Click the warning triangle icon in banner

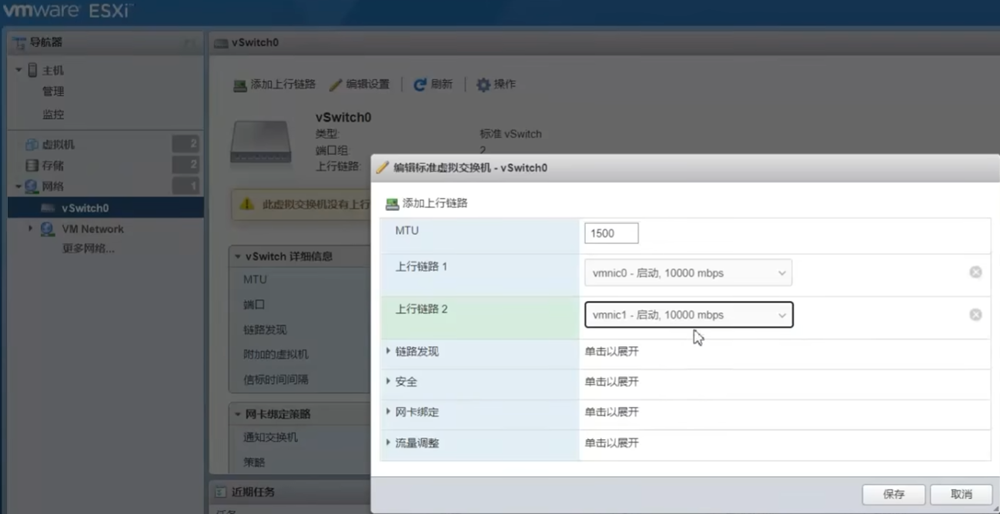click(x=247, y=204)
